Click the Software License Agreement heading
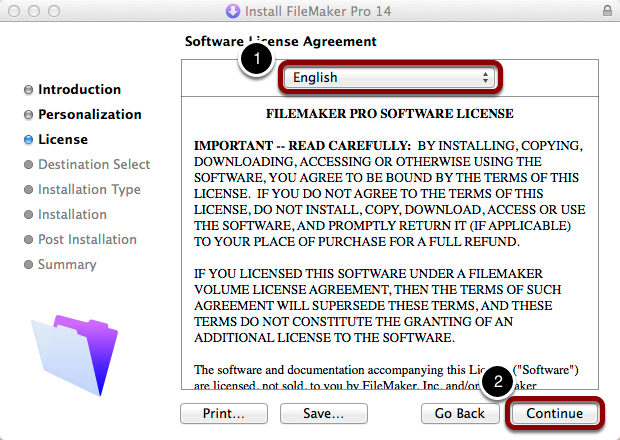 281,41
